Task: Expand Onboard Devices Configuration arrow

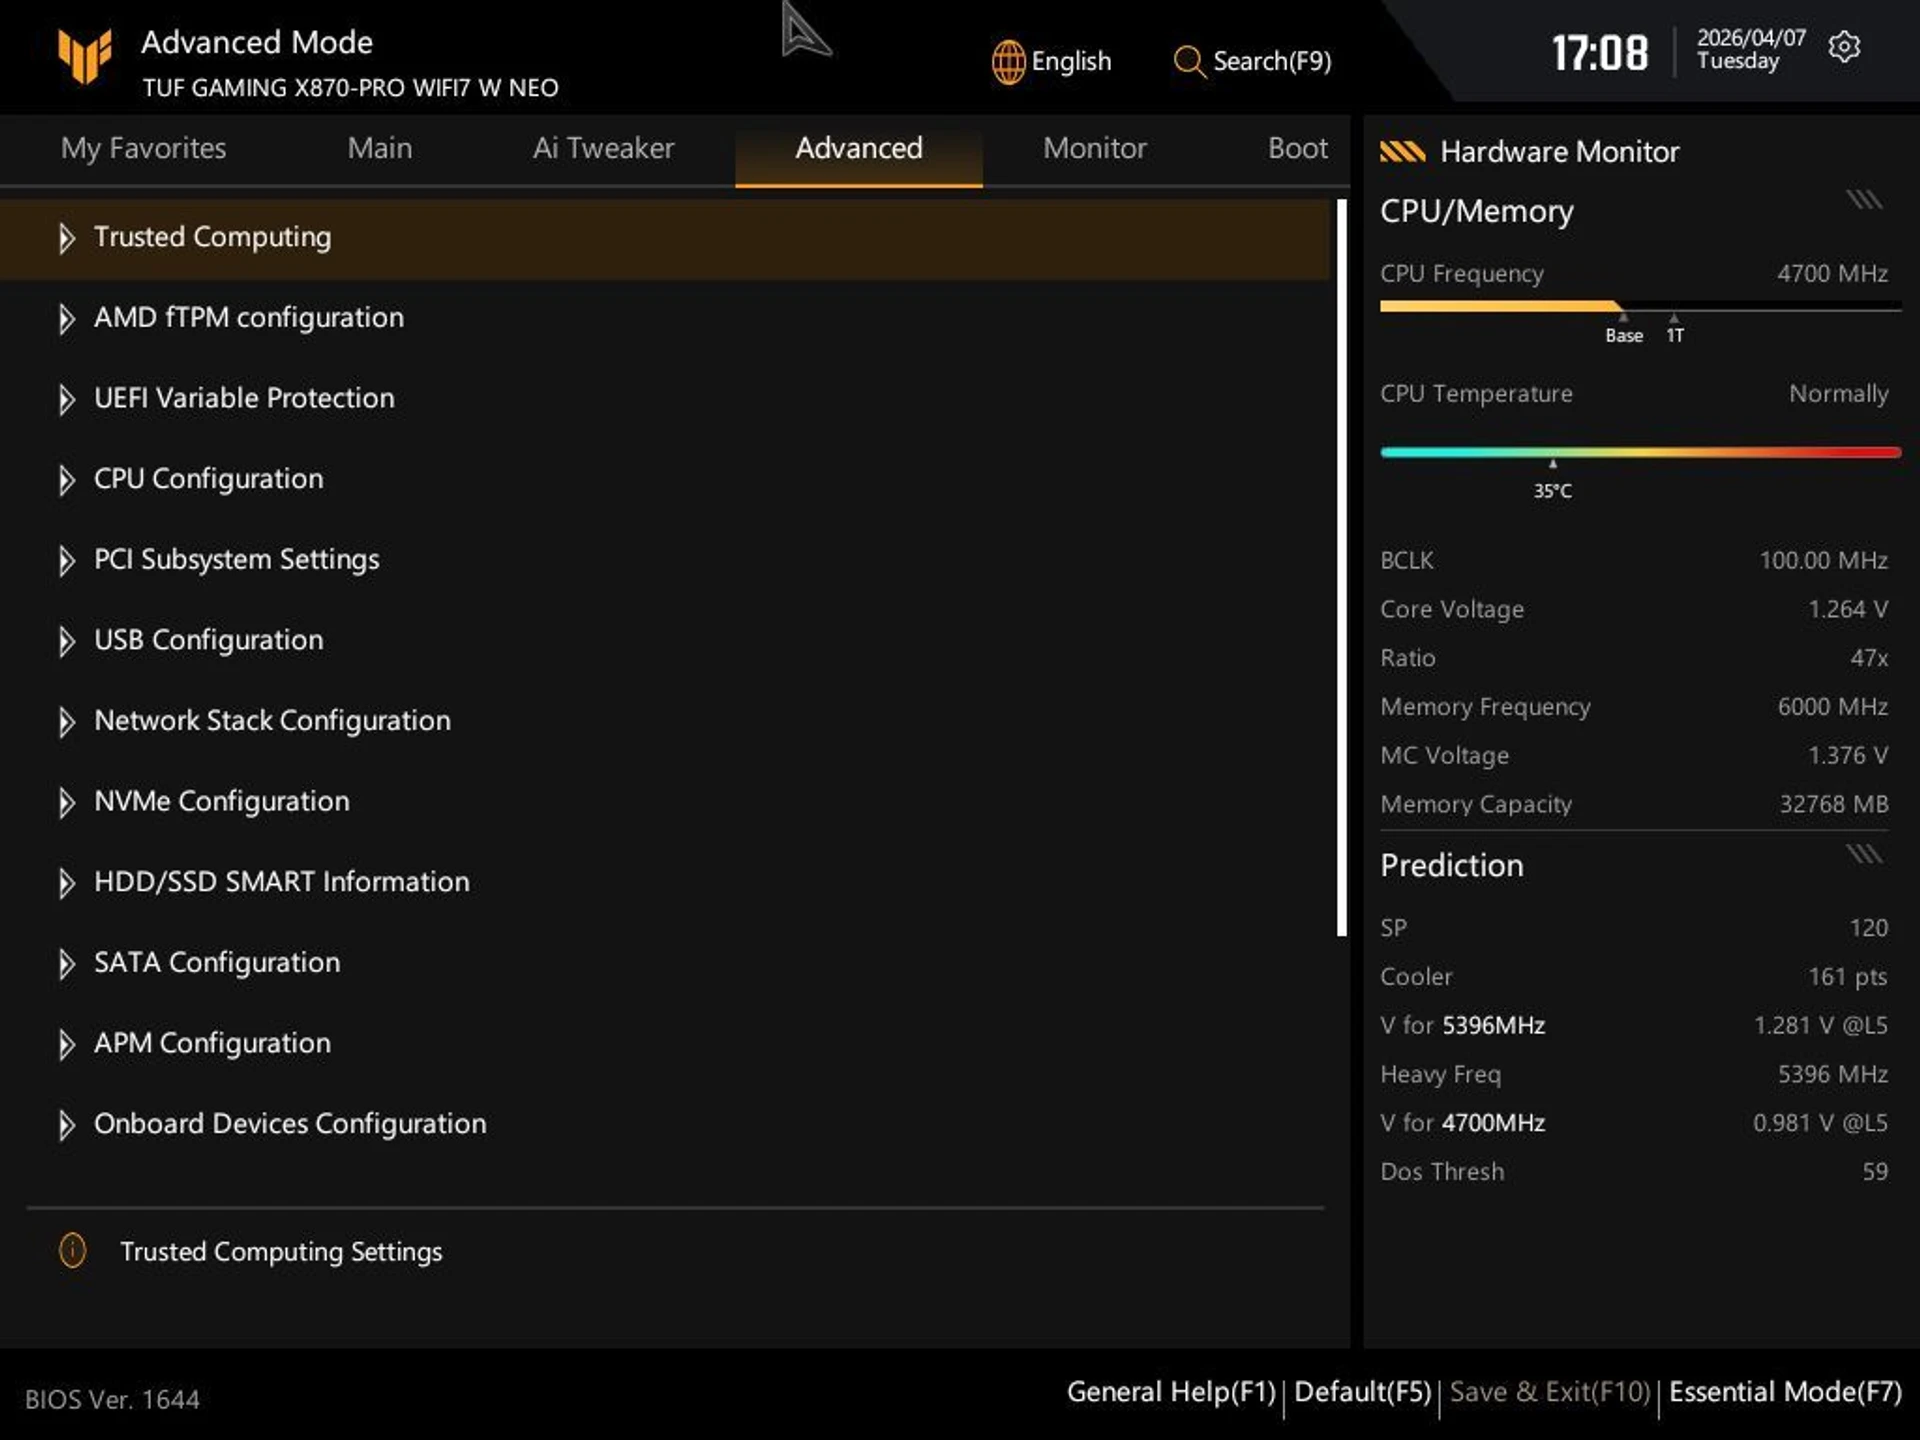Action: coord(66,1125)
